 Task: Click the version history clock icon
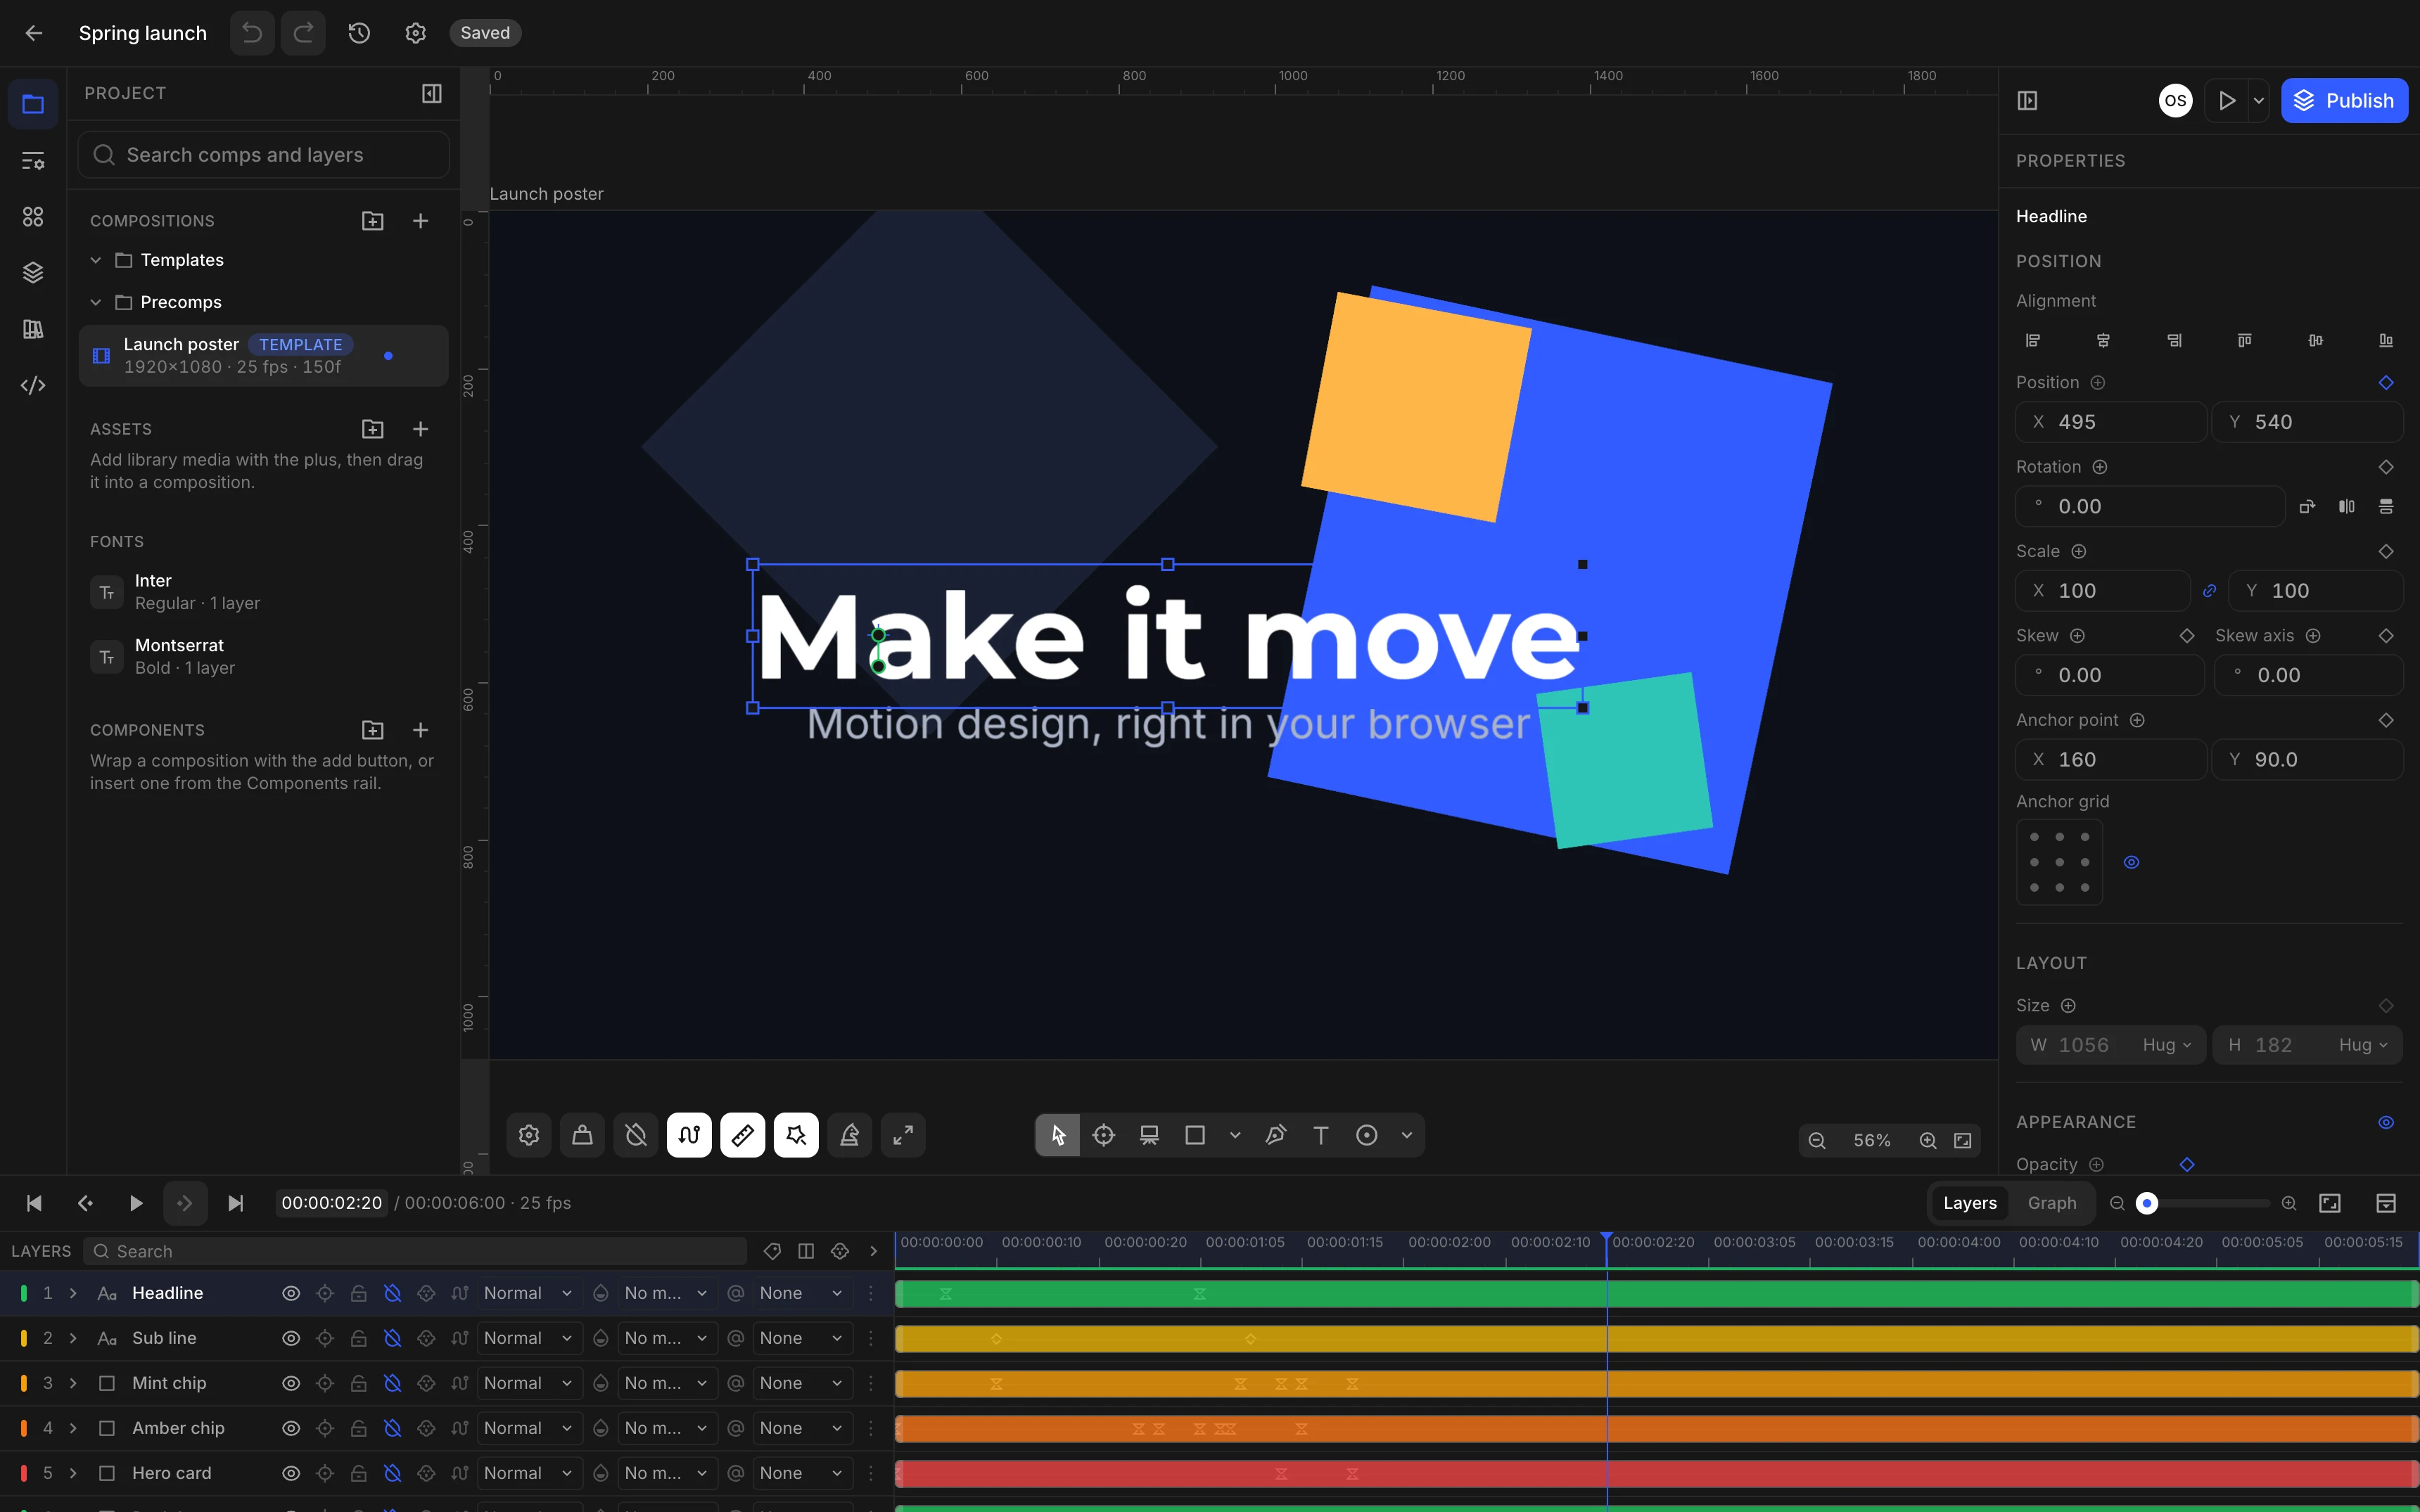pyautogui.click(x=359, y=33)
